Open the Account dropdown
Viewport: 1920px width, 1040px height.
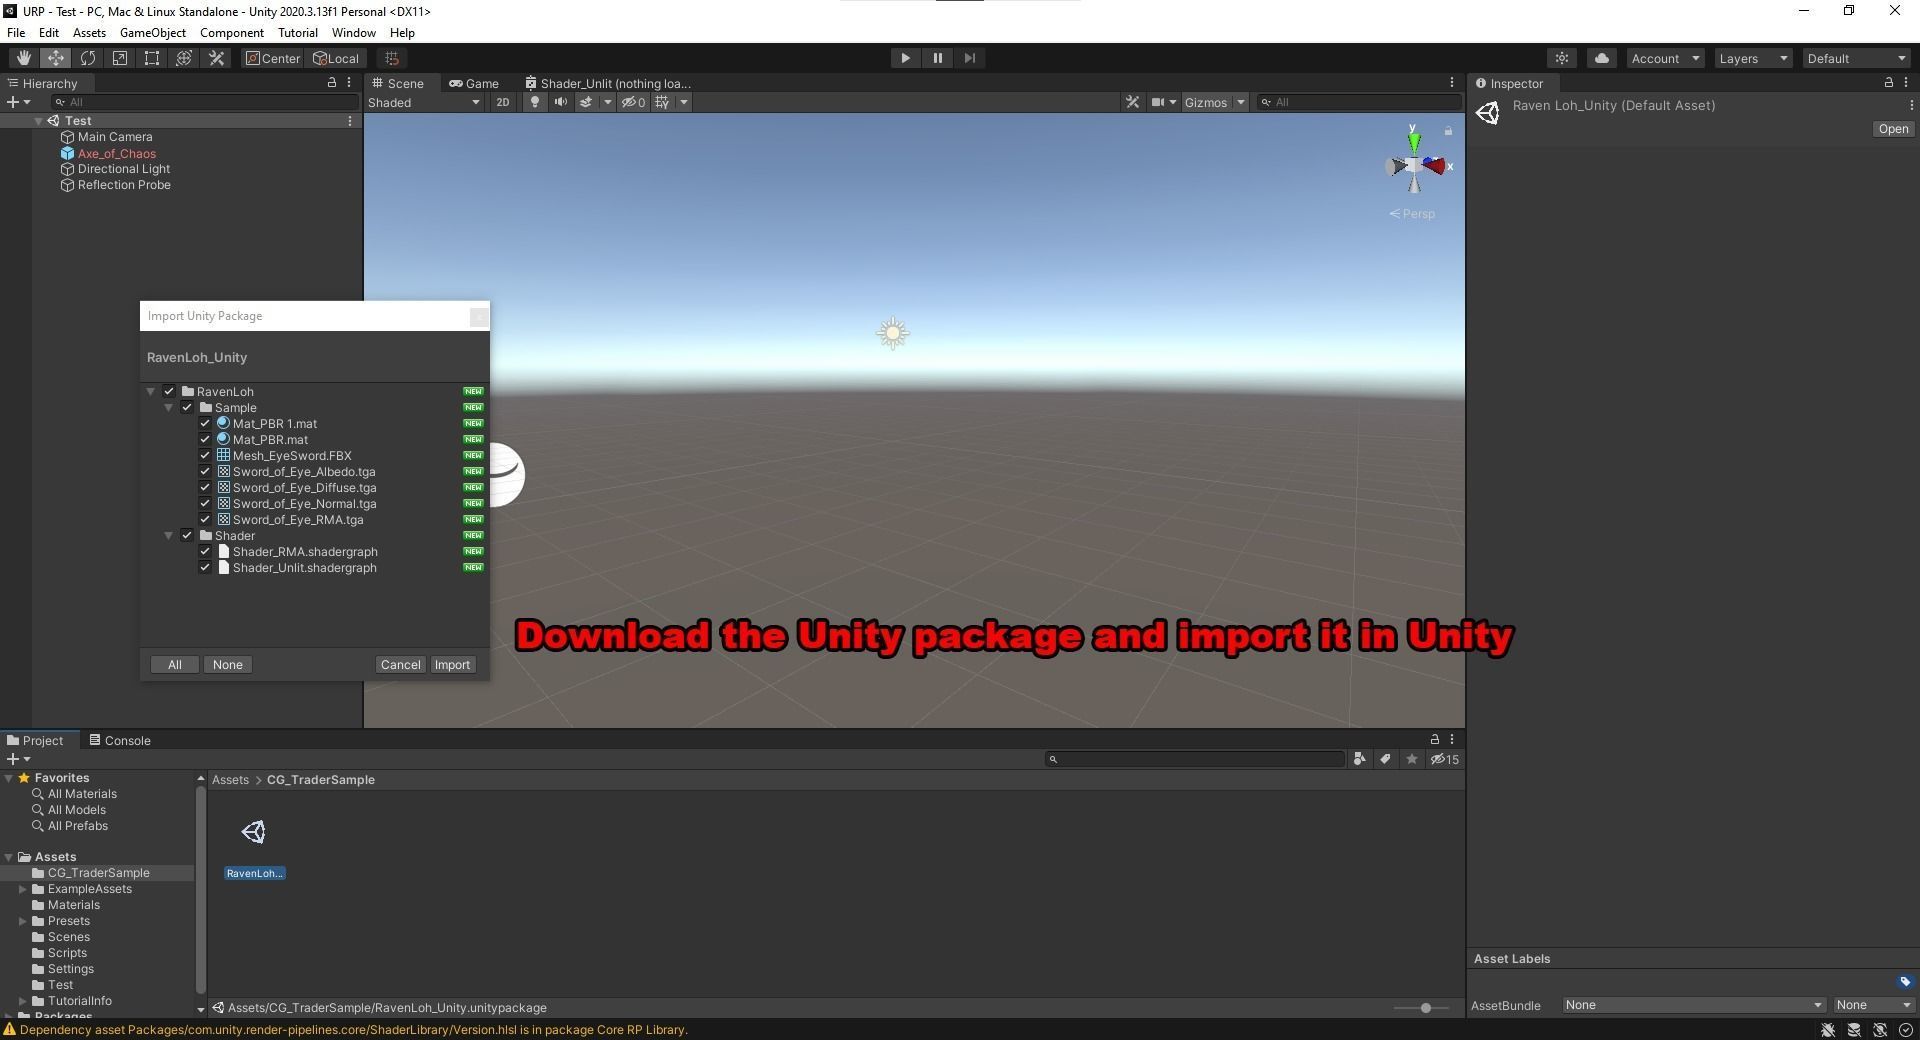click(x=1665, y=58)
